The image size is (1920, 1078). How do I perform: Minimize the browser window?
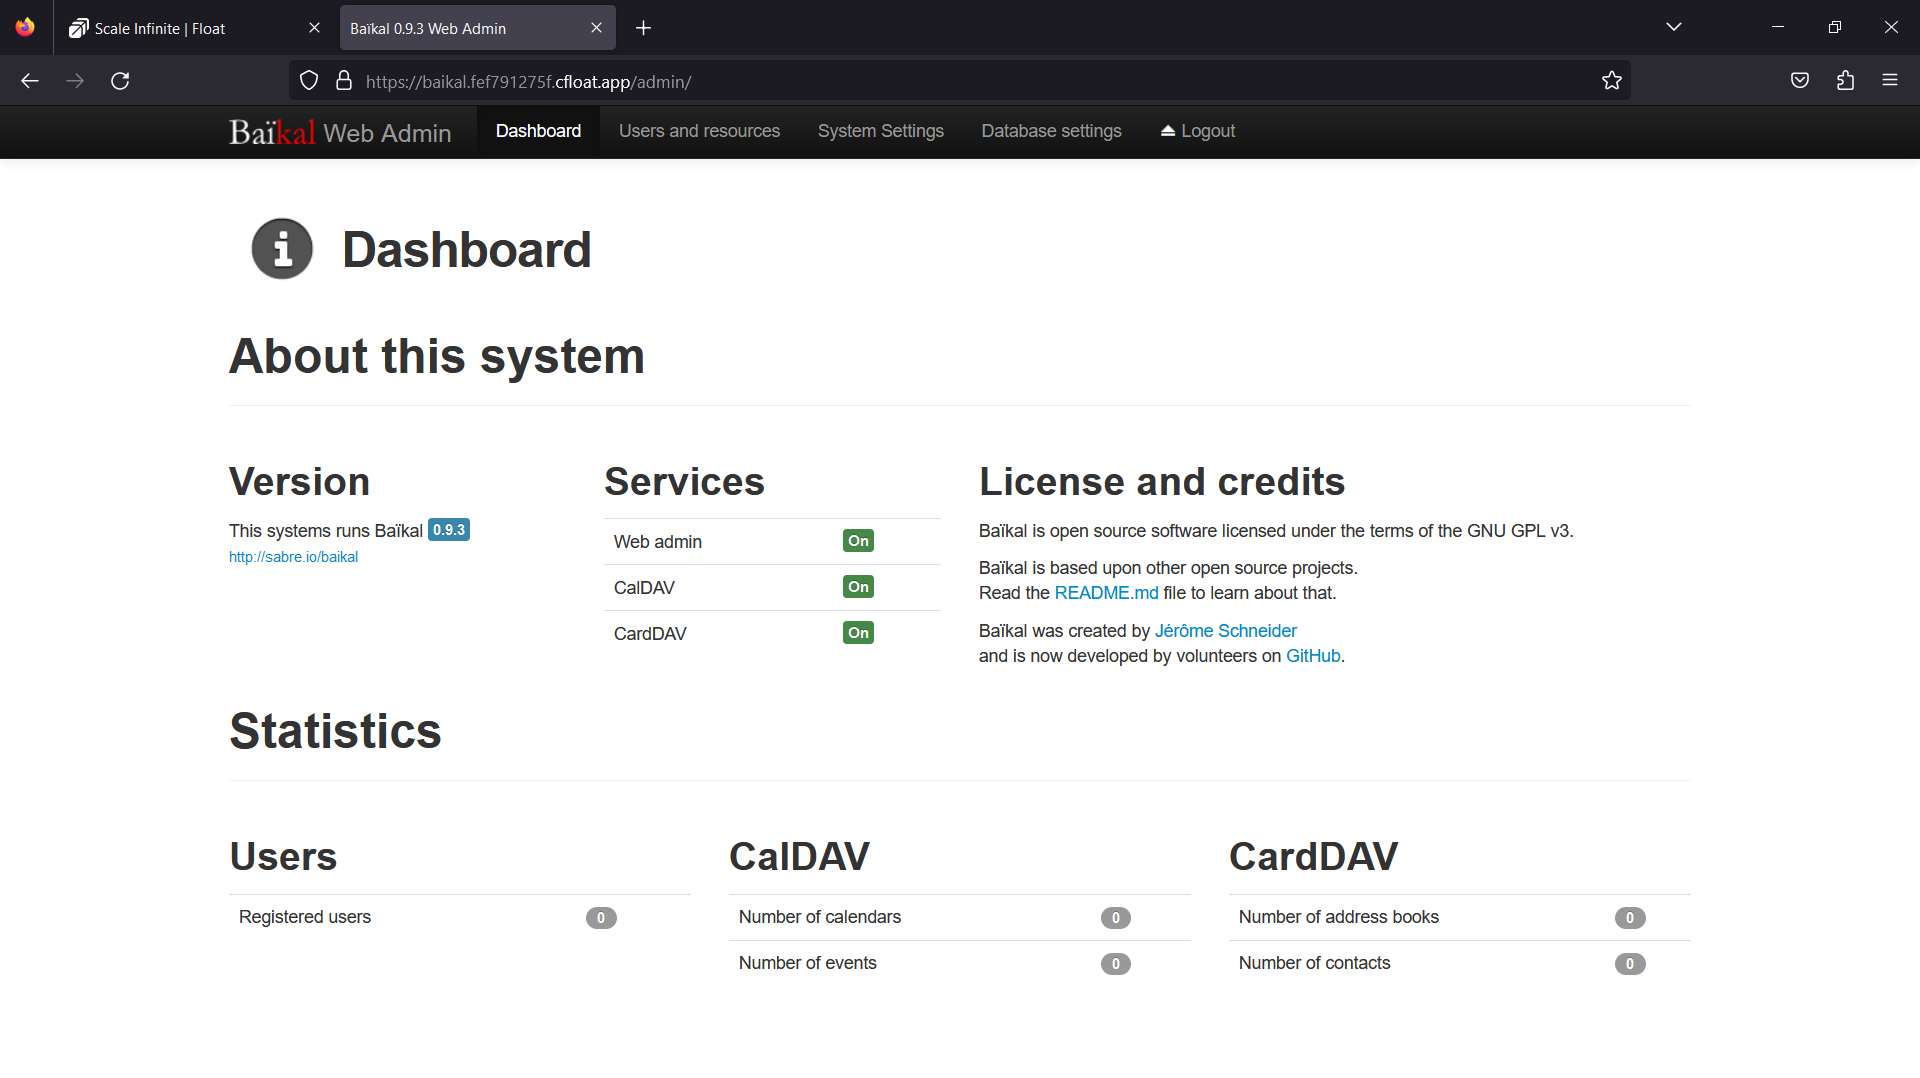(x=1778, y=27)
